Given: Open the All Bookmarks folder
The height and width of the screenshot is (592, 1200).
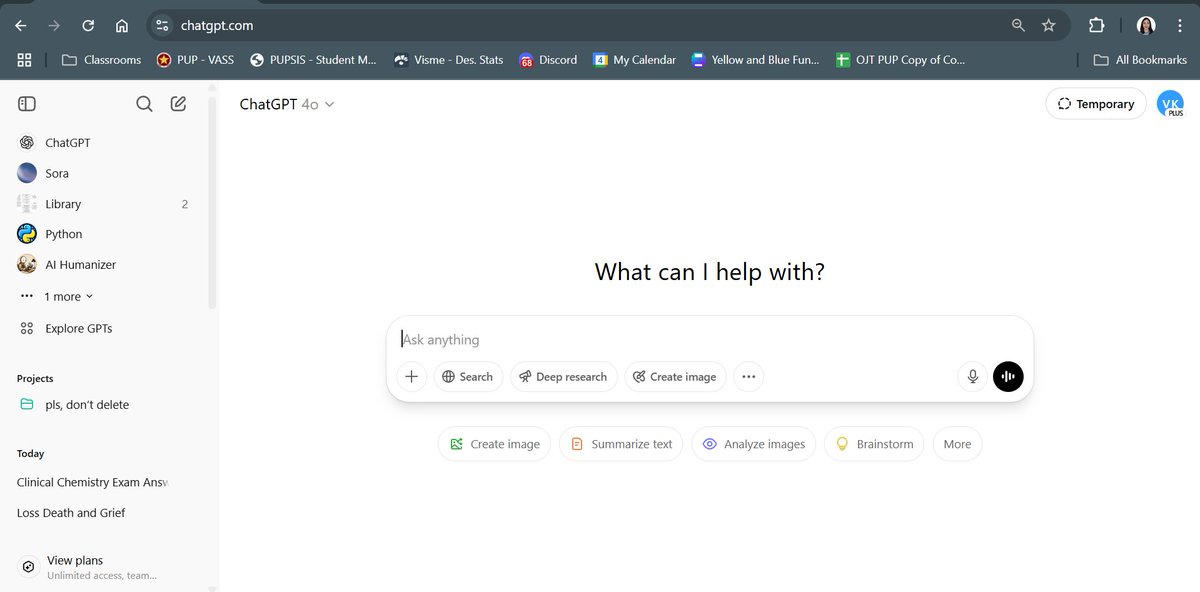Looking at the screenshot, I should coord(1140,60).
